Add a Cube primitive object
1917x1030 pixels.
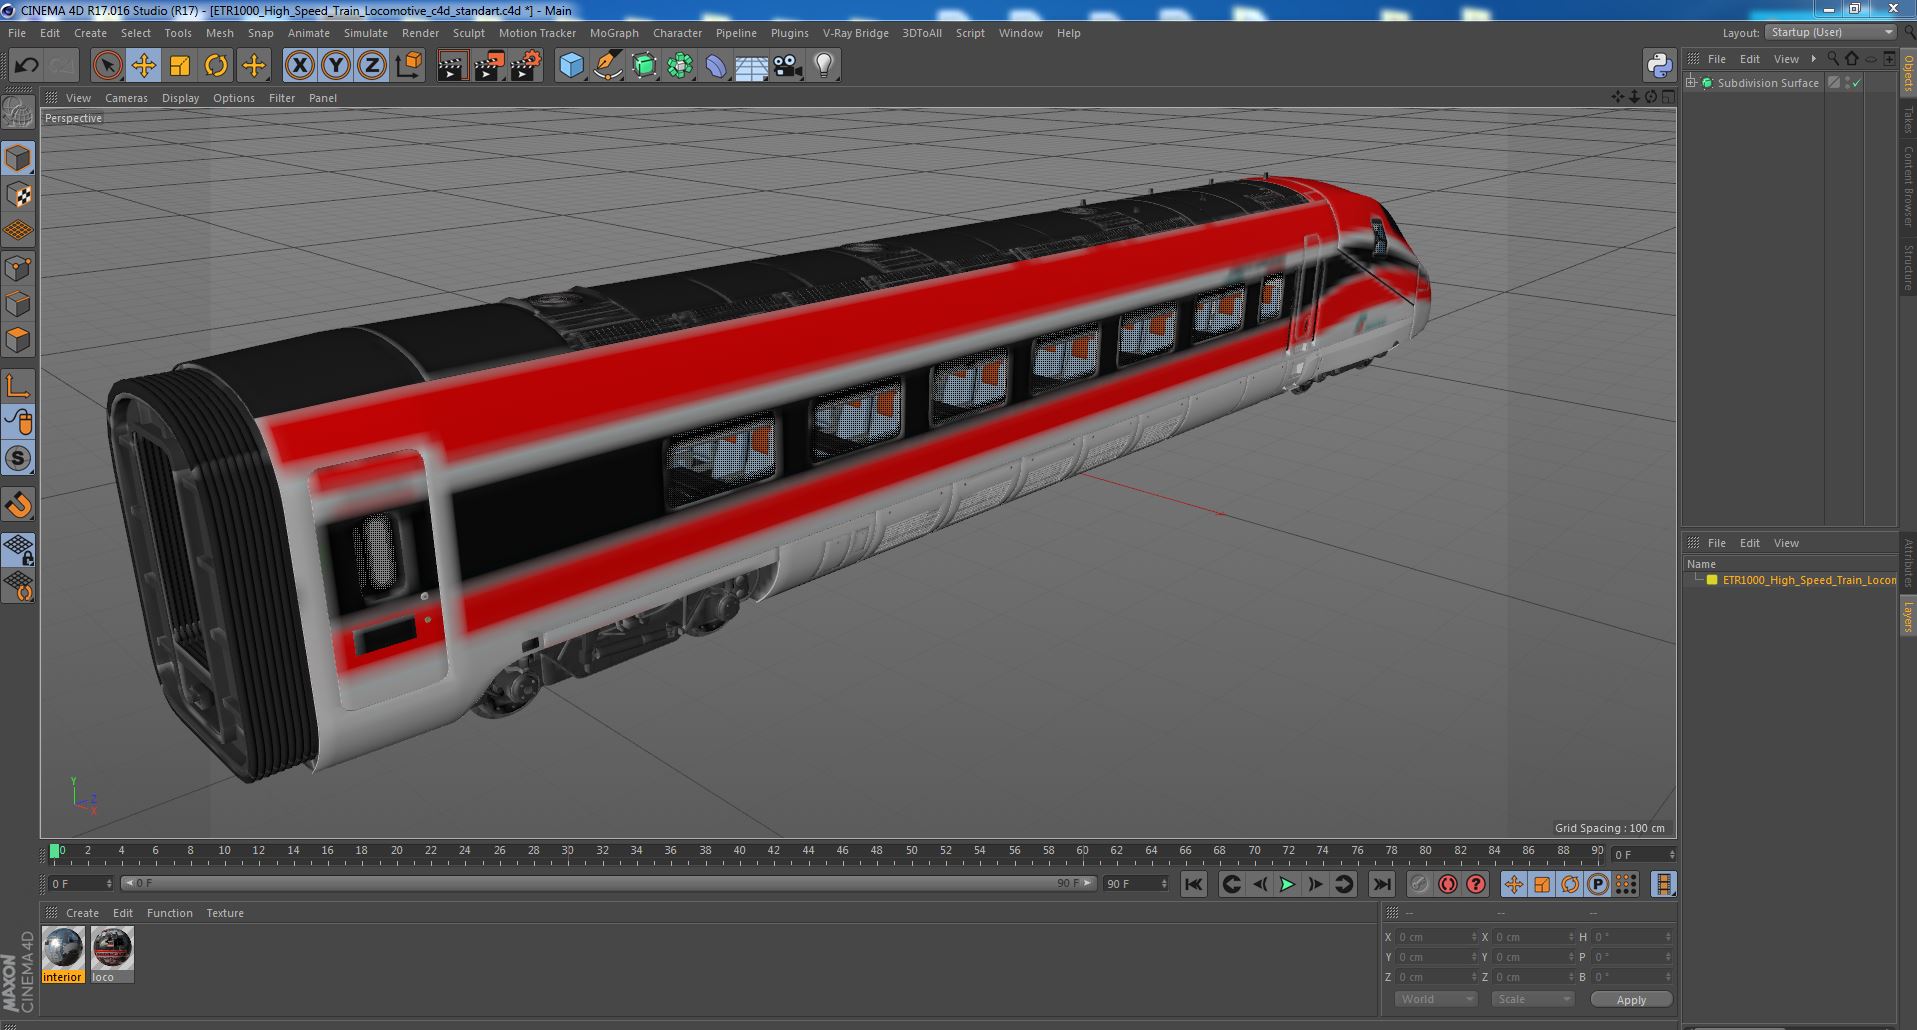[571, 66]
